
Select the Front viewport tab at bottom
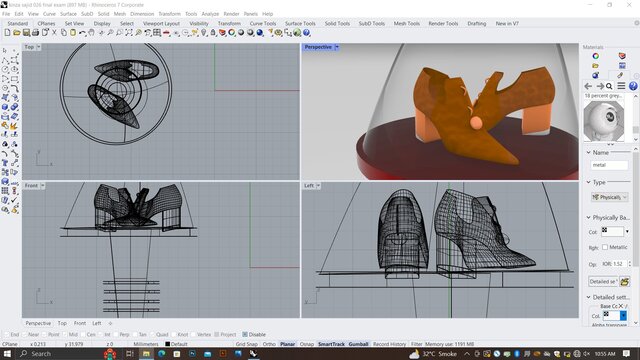80,323
